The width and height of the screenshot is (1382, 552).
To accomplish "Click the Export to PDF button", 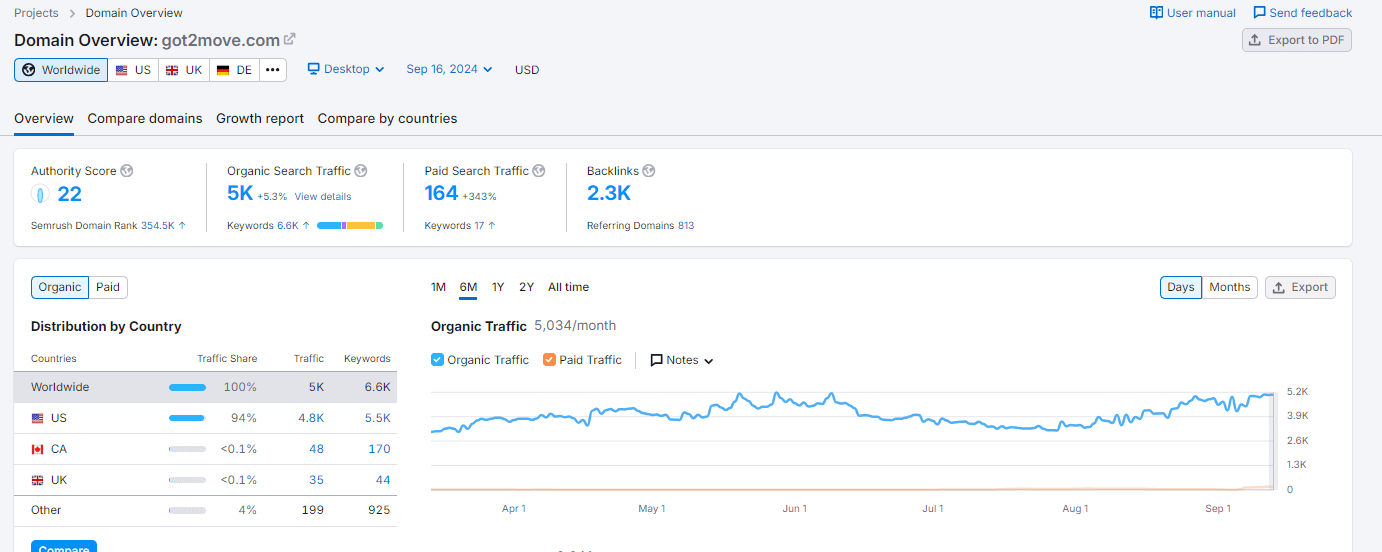I will (1296, 40).
